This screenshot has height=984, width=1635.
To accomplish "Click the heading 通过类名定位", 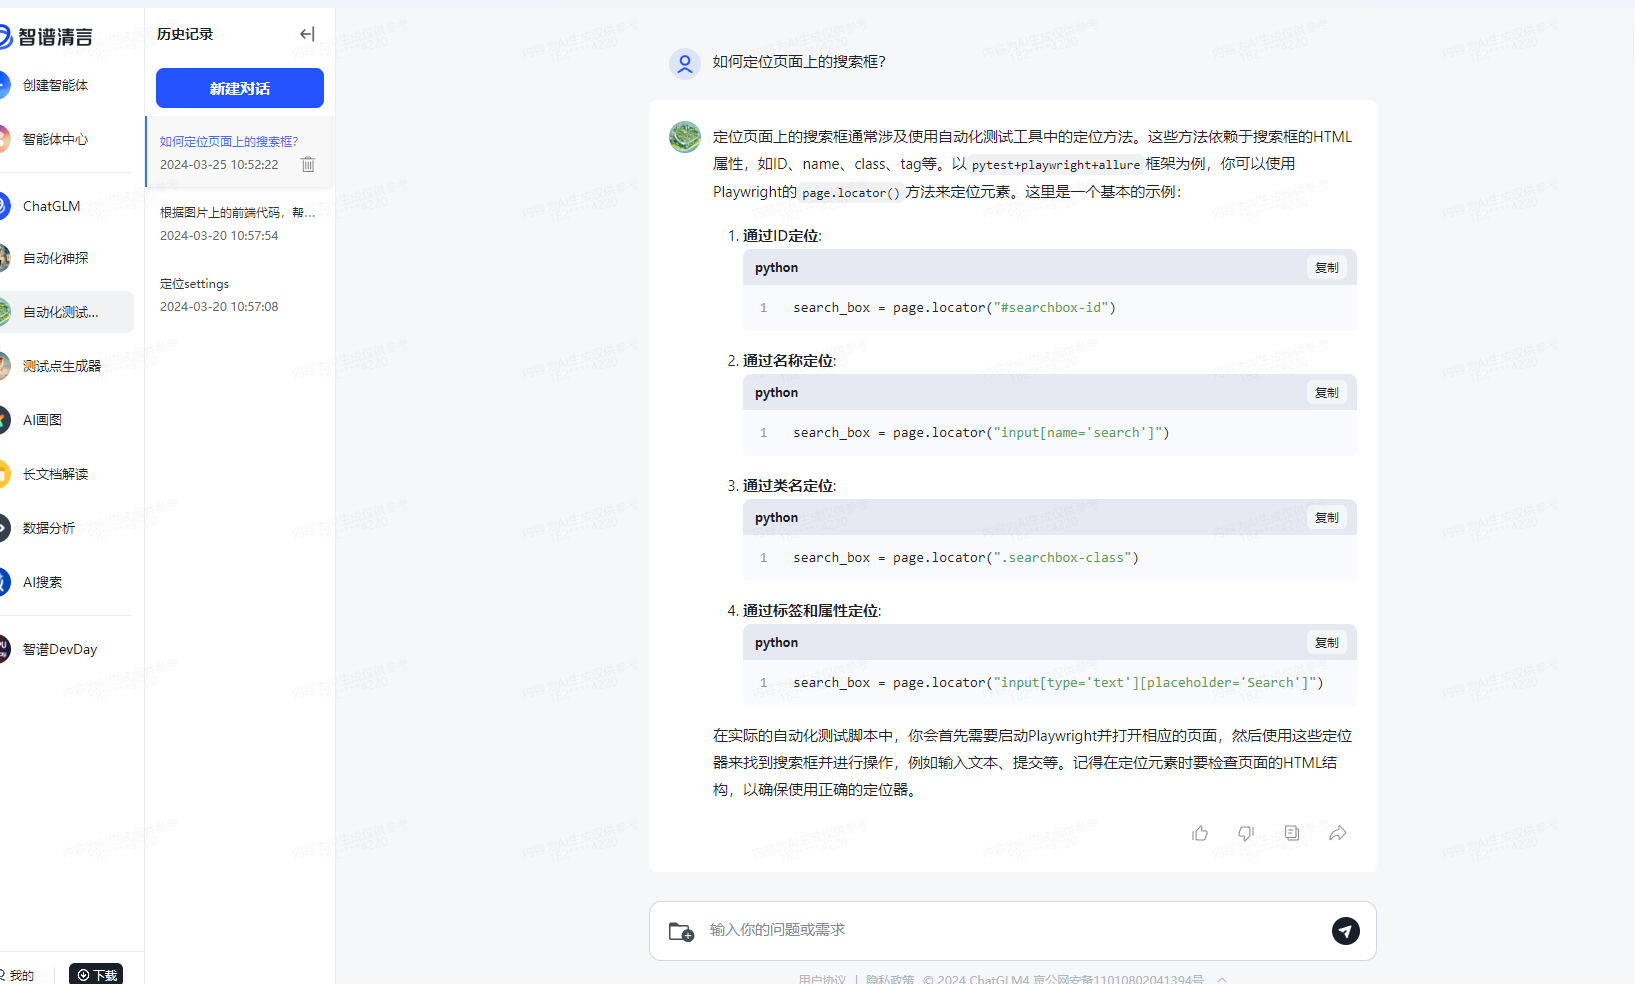I will point(789,486).
